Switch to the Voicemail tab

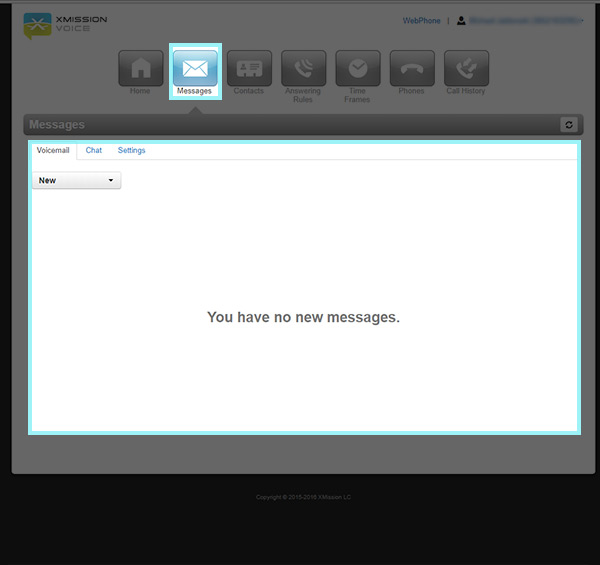[53, 150]
